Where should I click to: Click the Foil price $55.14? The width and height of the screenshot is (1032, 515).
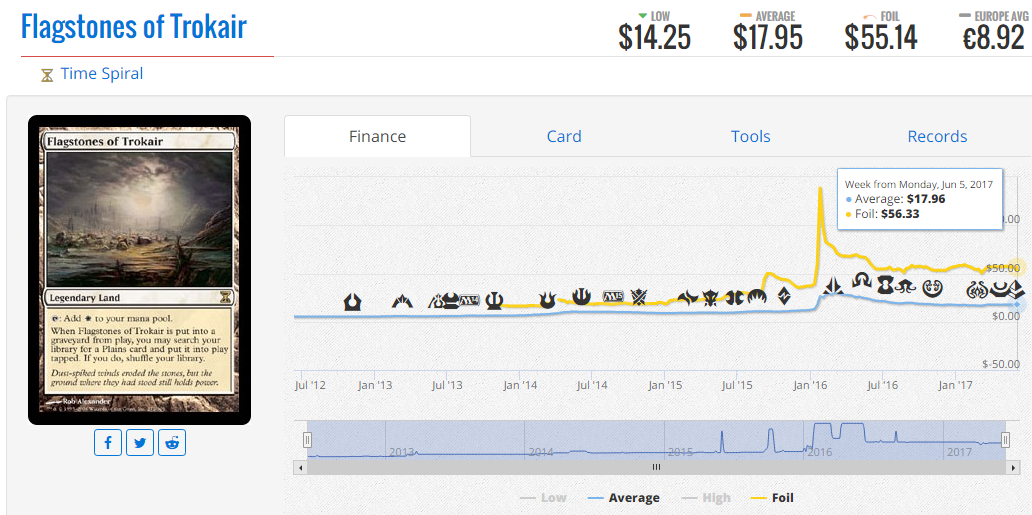point(881,39)
